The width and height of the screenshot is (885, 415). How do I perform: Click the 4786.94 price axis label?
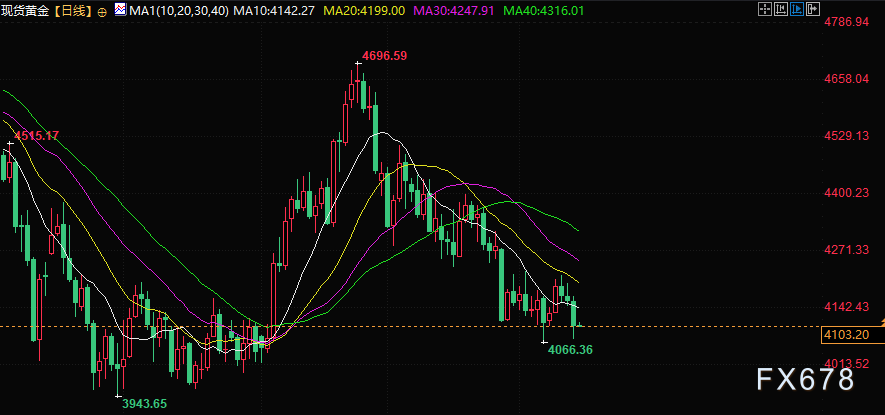[x=846, y=22]
